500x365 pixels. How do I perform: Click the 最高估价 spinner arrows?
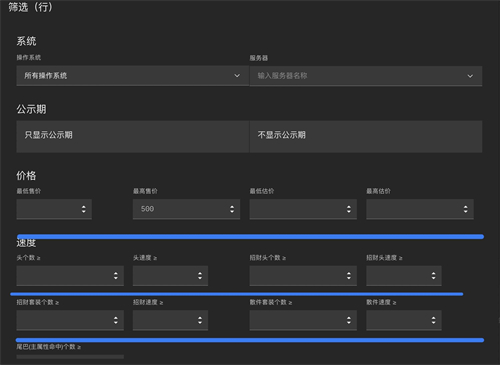tap(465, 209)
